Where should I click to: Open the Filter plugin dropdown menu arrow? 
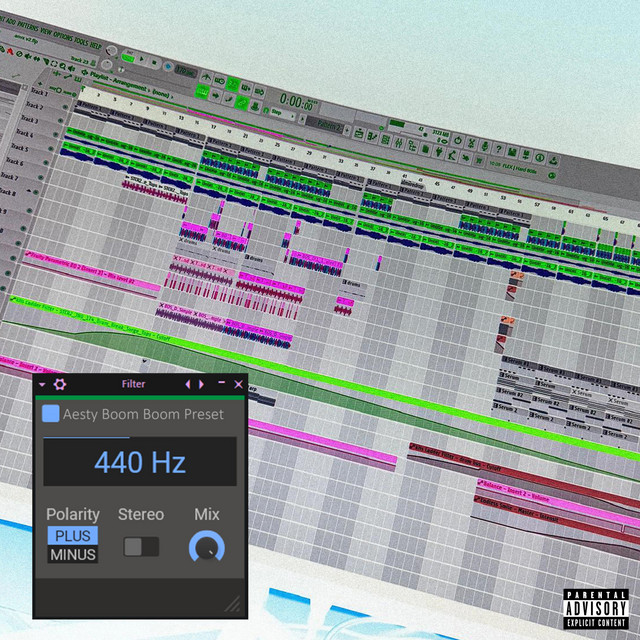click(x=42, y=384)
